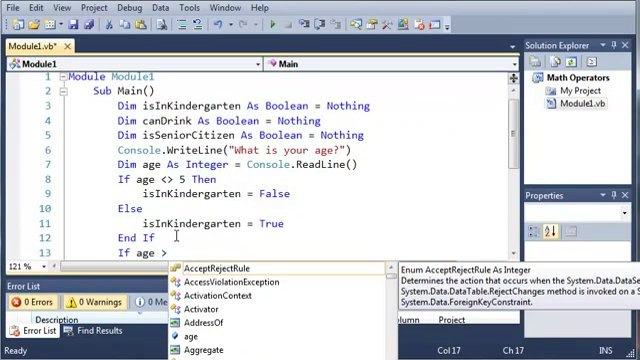Click the Step Over toolbar icon
Image resolution: width=640 pixels, height=360 pixels.
tap(320, 25)
